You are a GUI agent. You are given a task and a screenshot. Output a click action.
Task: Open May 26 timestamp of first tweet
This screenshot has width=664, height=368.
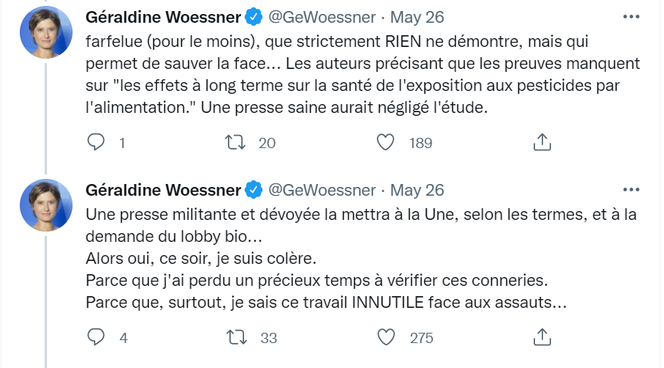[417, 17]
